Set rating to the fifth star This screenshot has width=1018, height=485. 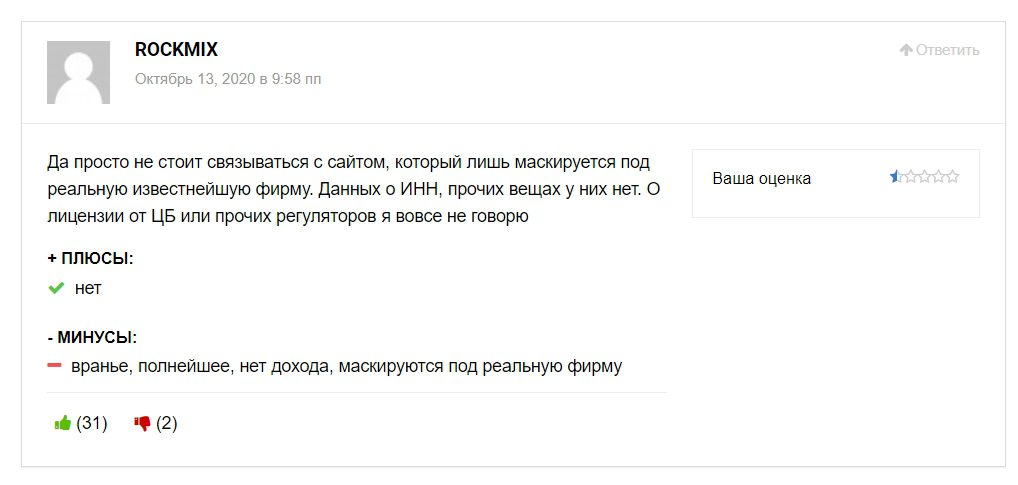952,178
